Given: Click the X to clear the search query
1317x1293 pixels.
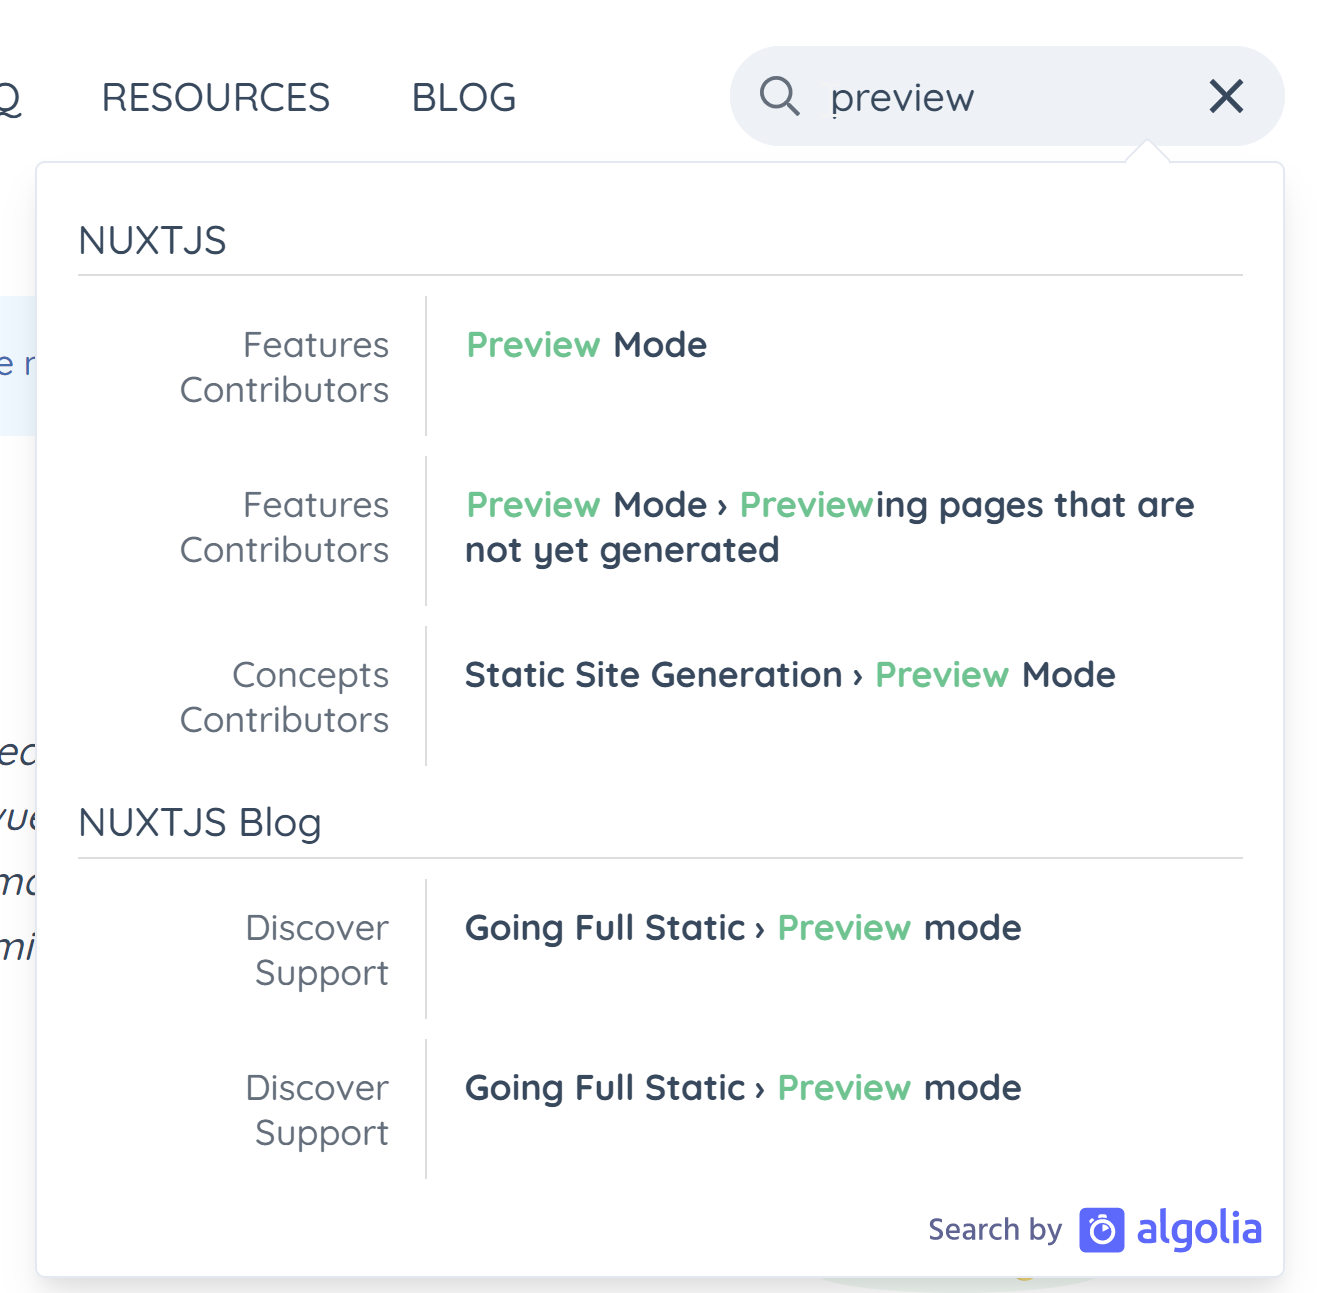Looking at the screenshot, I should (x=1226, y=96).
